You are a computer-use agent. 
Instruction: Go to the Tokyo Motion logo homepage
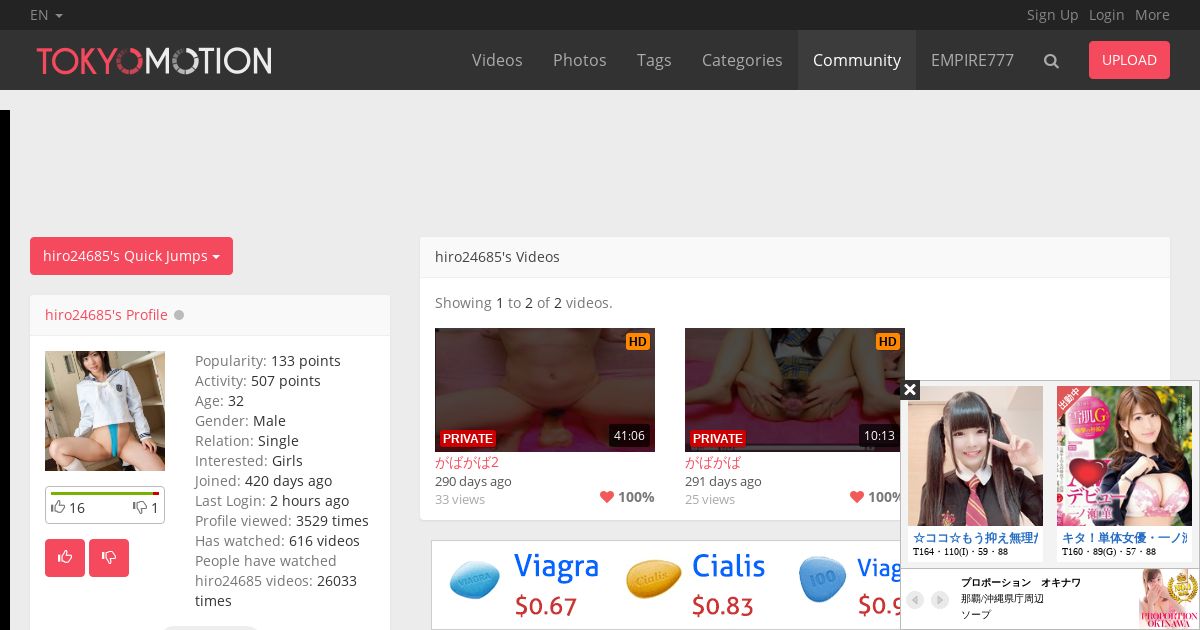pos(154,61)
